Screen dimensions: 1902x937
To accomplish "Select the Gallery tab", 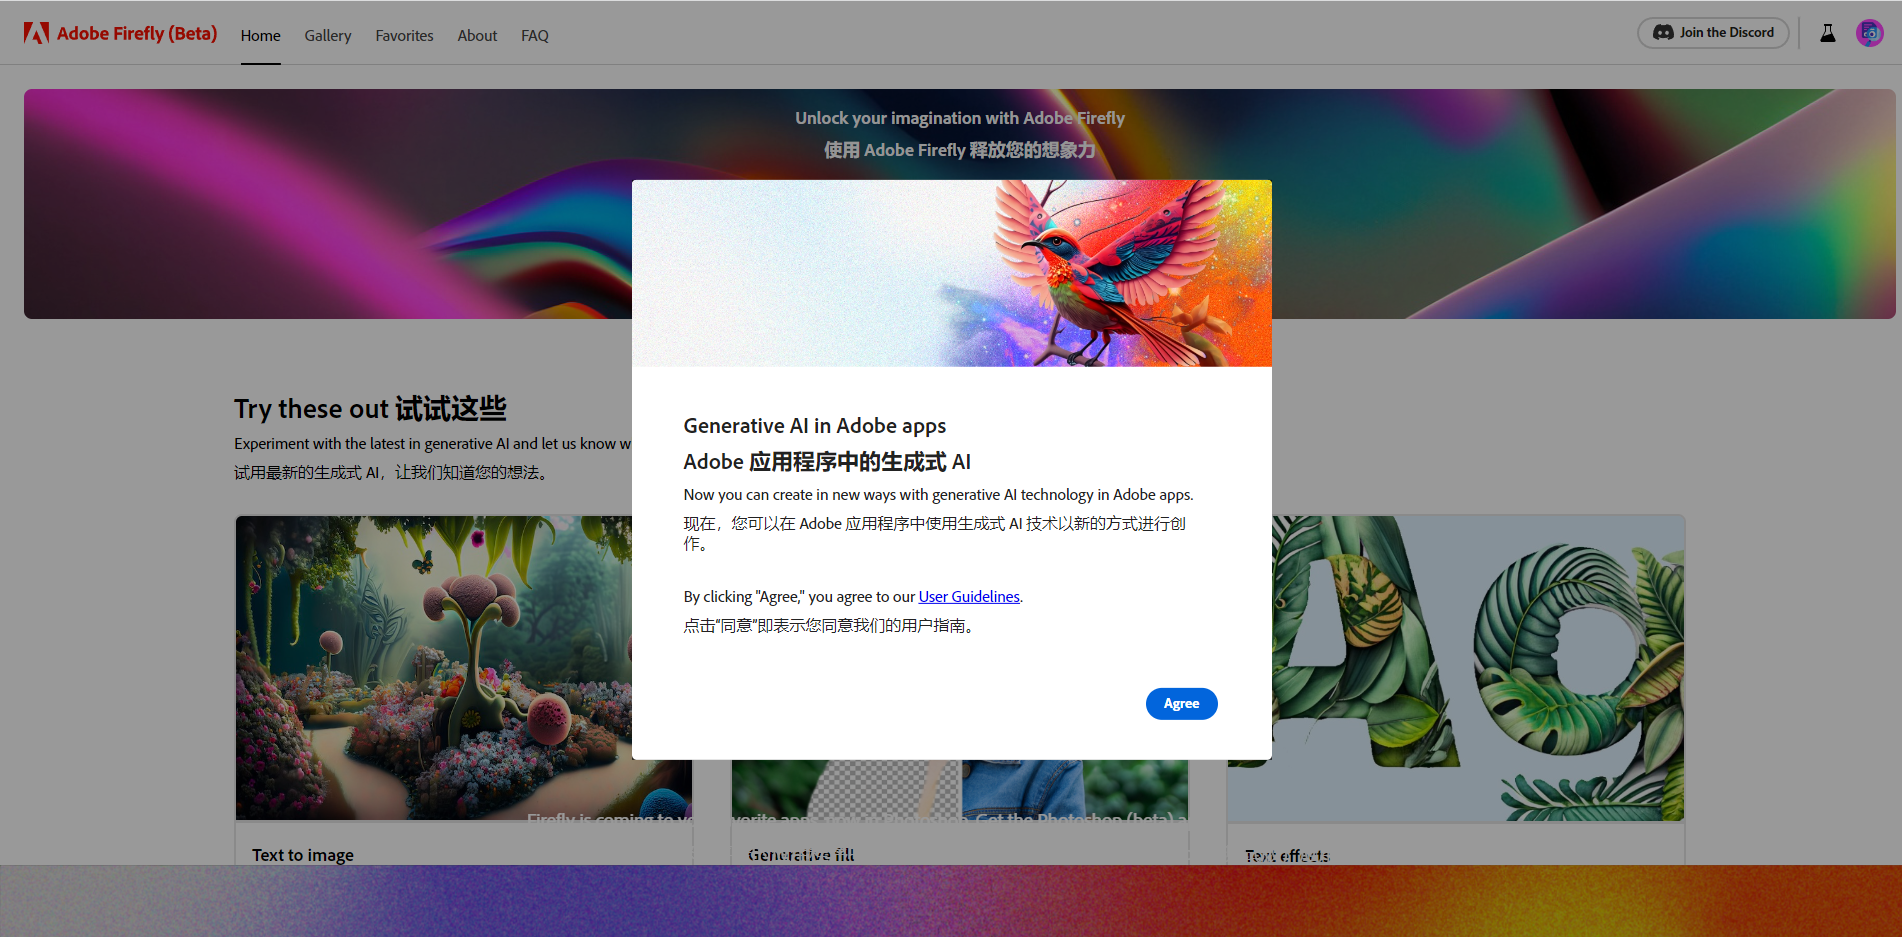I will pyautogui.click(x=327, y=36).
